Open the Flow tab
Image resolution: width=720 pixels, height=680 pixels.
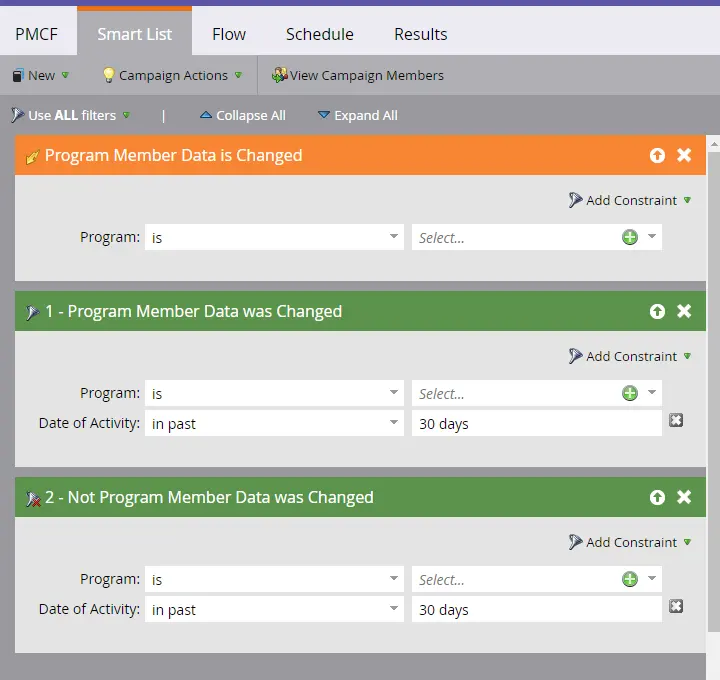tap(229, 34)
